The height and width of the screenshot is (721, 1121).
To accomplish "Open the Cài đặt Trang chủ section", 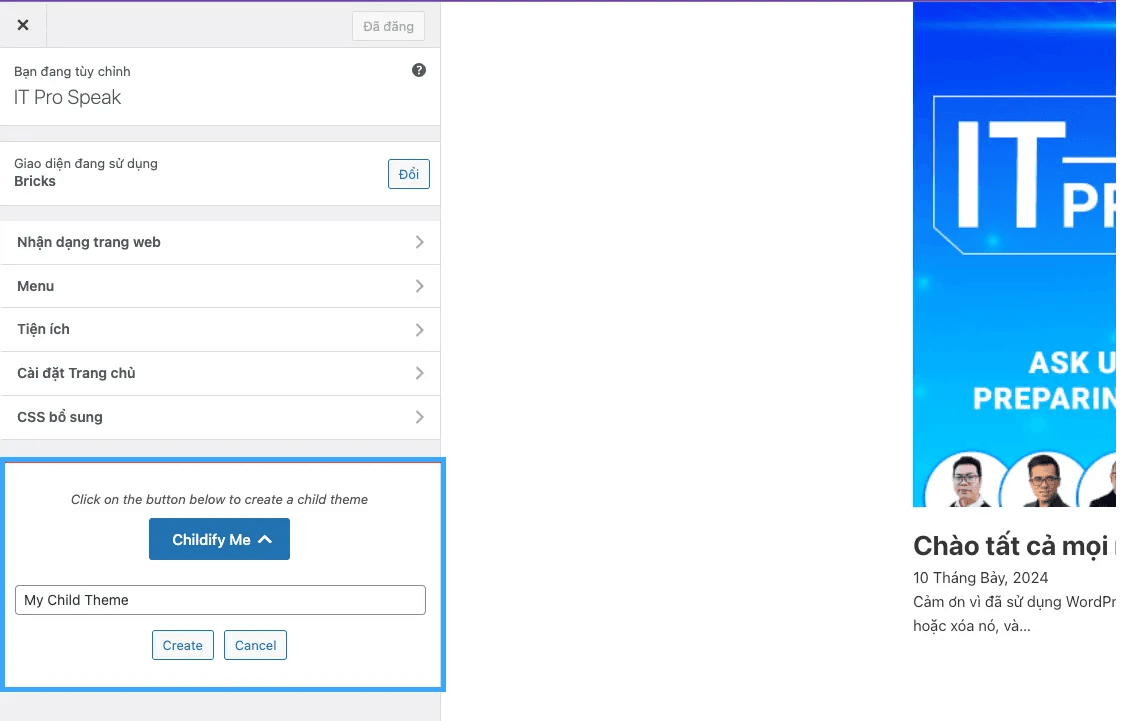I will click(220, 373).
